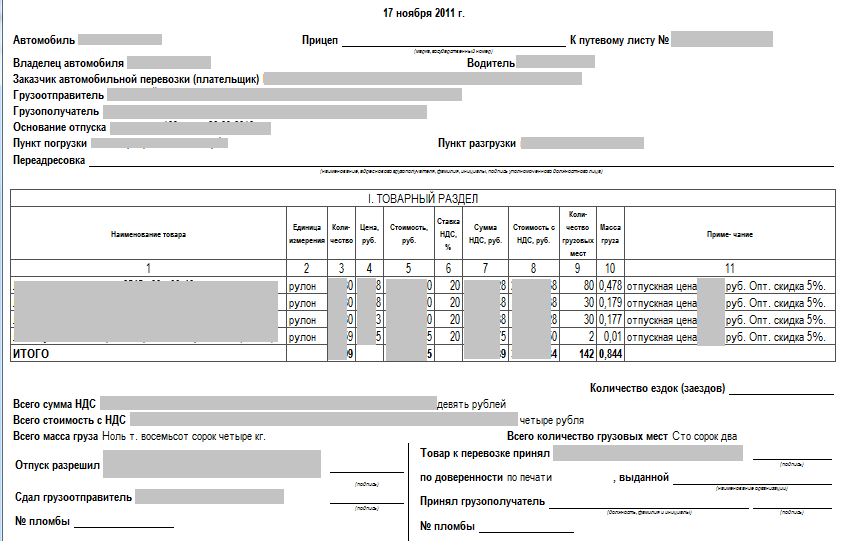This screenshot has height=541, width=843.
Task: Click 'Количество грузовых мест' column header
Action: coord(578,234)
